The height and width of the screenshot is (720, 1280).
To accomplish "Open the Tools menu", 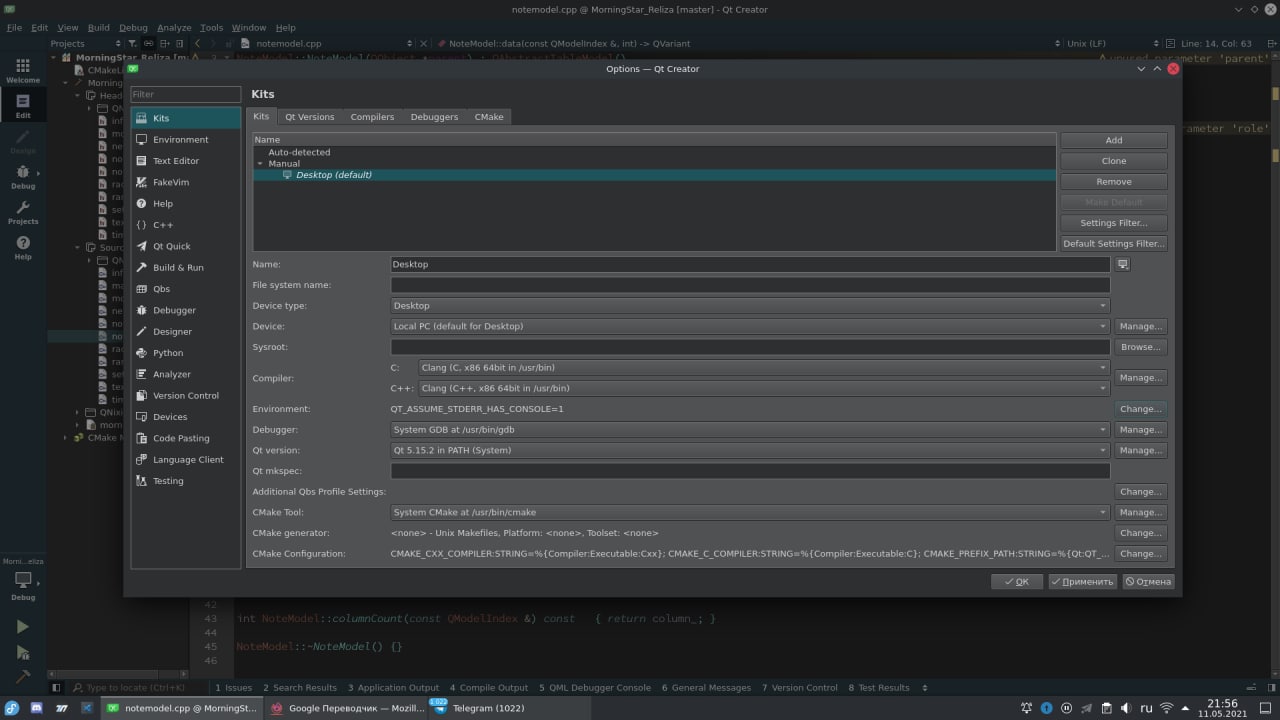I will coord(212,28).
